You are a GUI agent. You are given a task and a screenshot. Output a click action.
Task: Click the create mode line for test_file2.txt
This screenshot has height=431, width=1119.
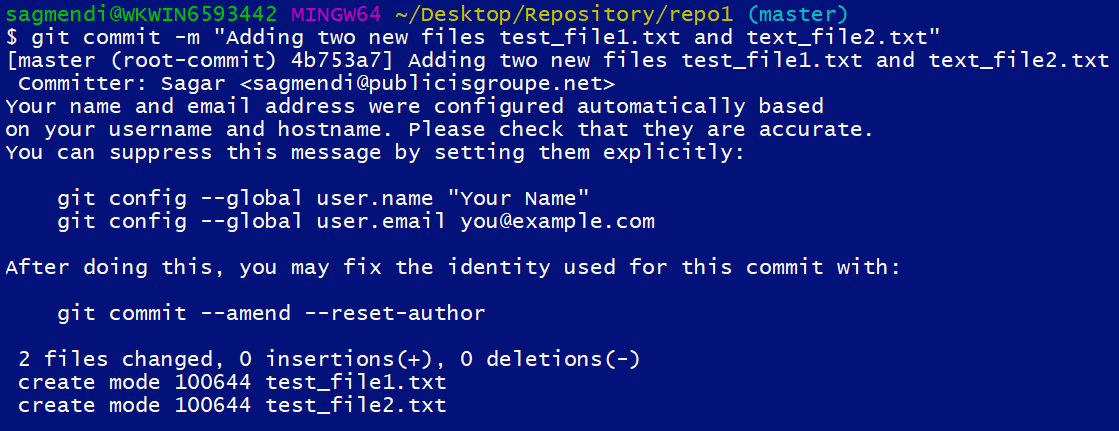coord(233,405)
